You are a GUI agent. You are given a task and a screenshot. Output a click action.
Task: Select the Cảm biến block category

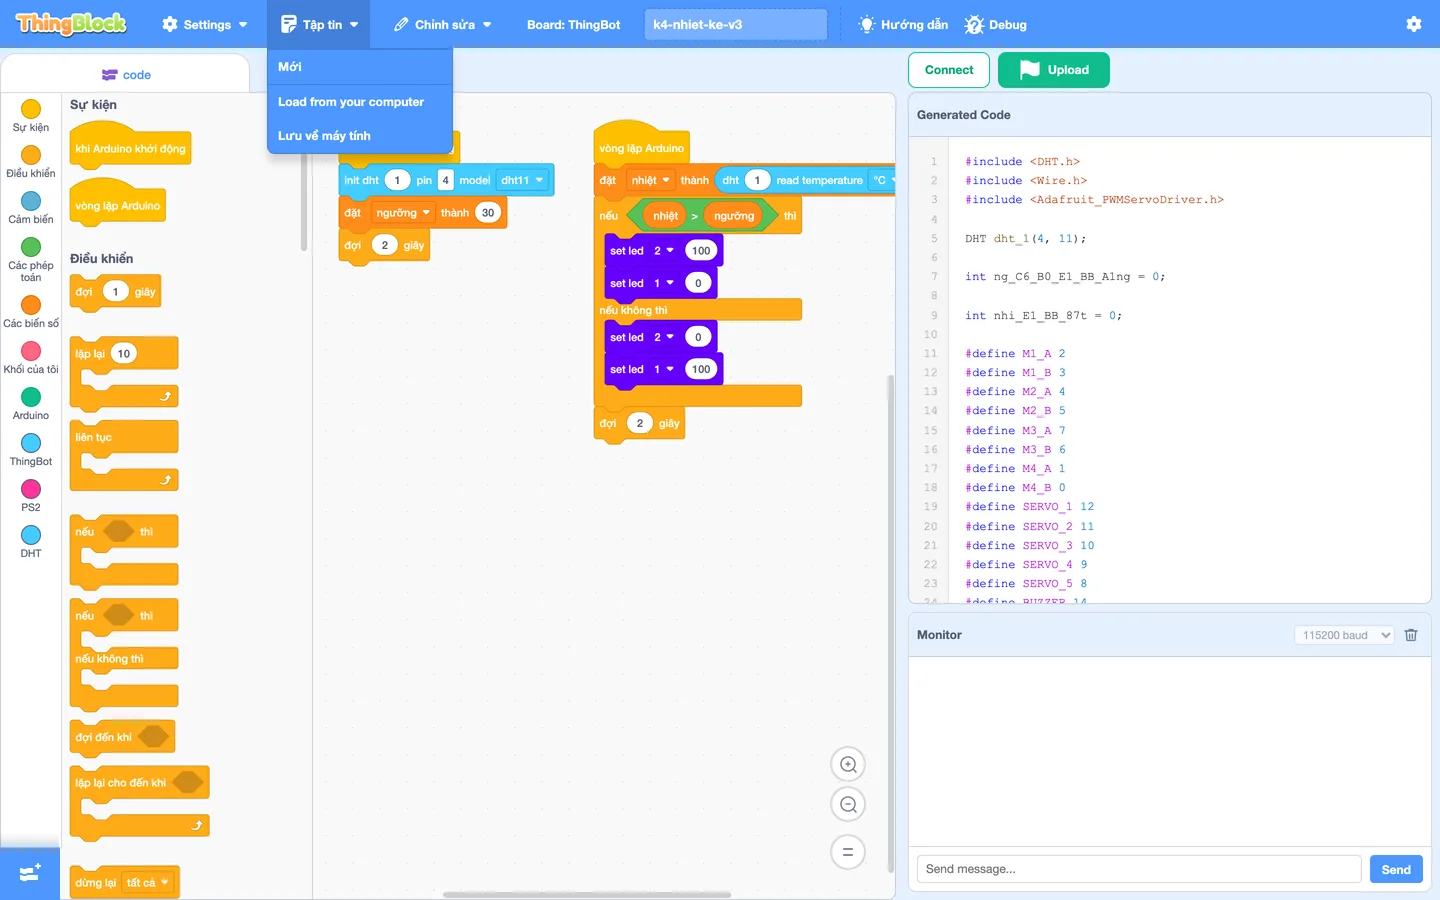pos(31,208)
